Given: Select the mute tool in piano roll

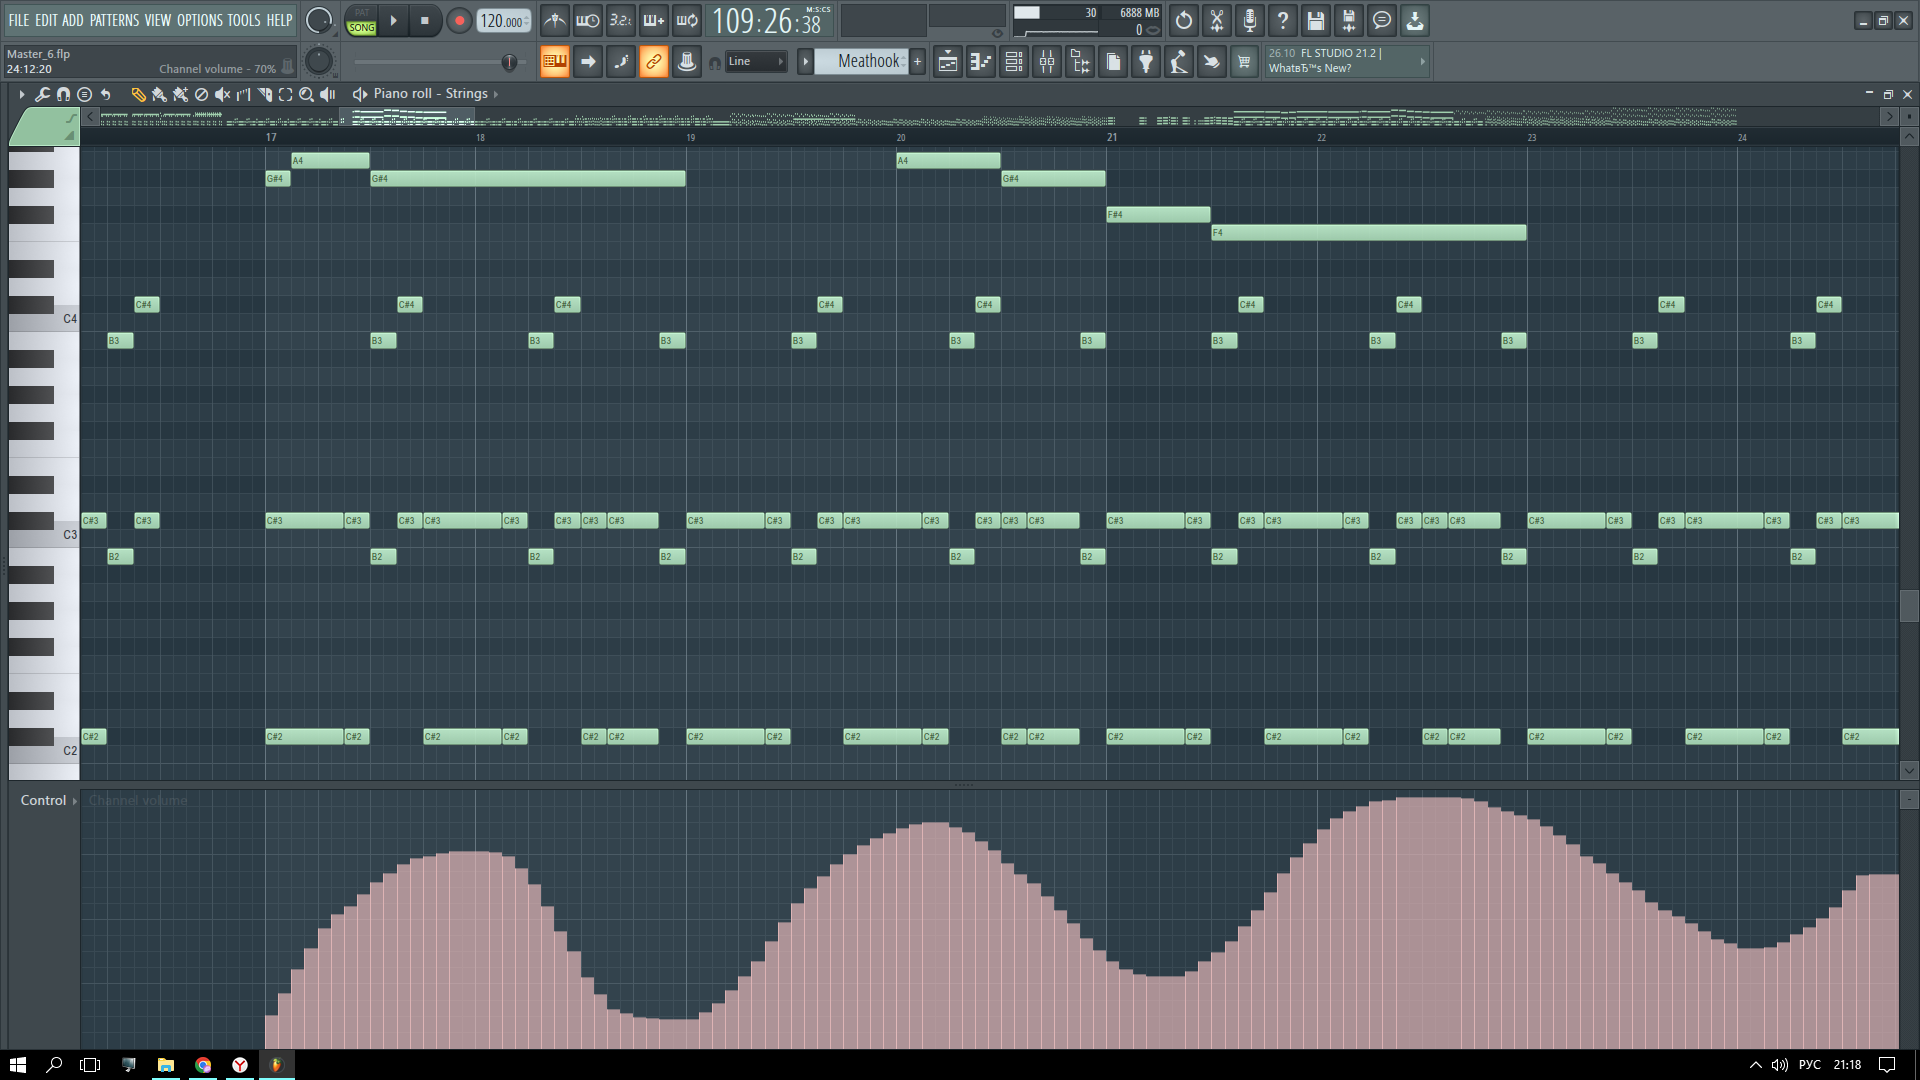Looking at the screenshot, I should pos(222,94).
